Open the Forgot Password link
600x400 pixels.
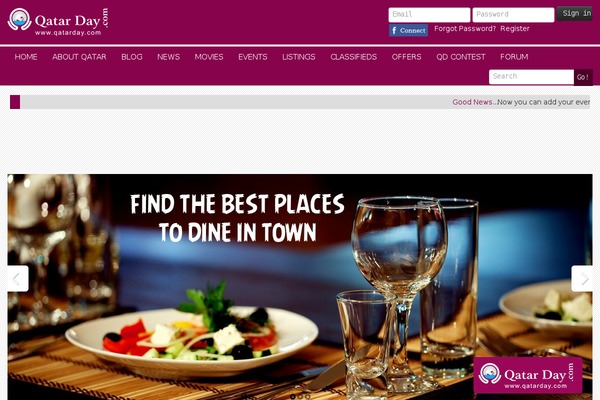[x=465, y=29]
